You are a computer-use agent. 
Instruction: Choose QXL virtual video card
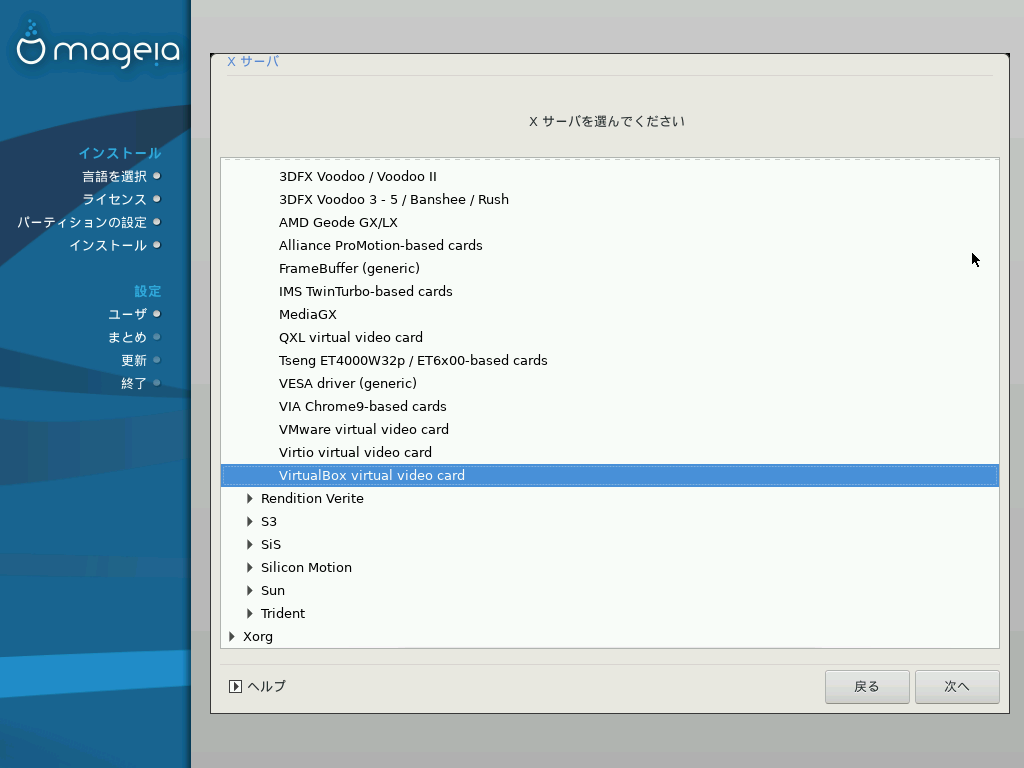(610, 337)
